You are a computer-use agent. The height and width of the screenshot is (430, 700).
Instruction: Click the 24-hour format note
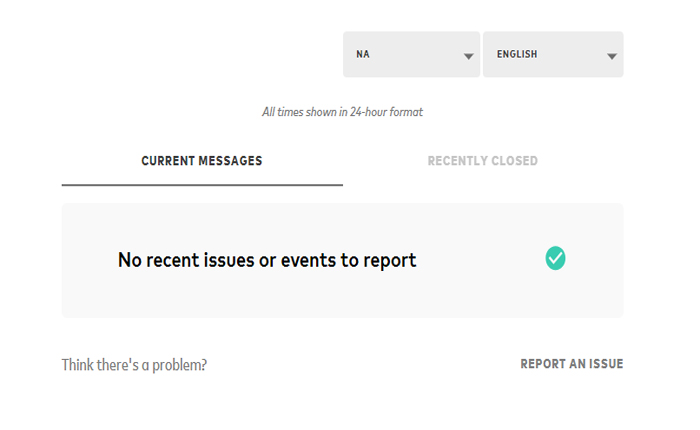coord(342,112)
